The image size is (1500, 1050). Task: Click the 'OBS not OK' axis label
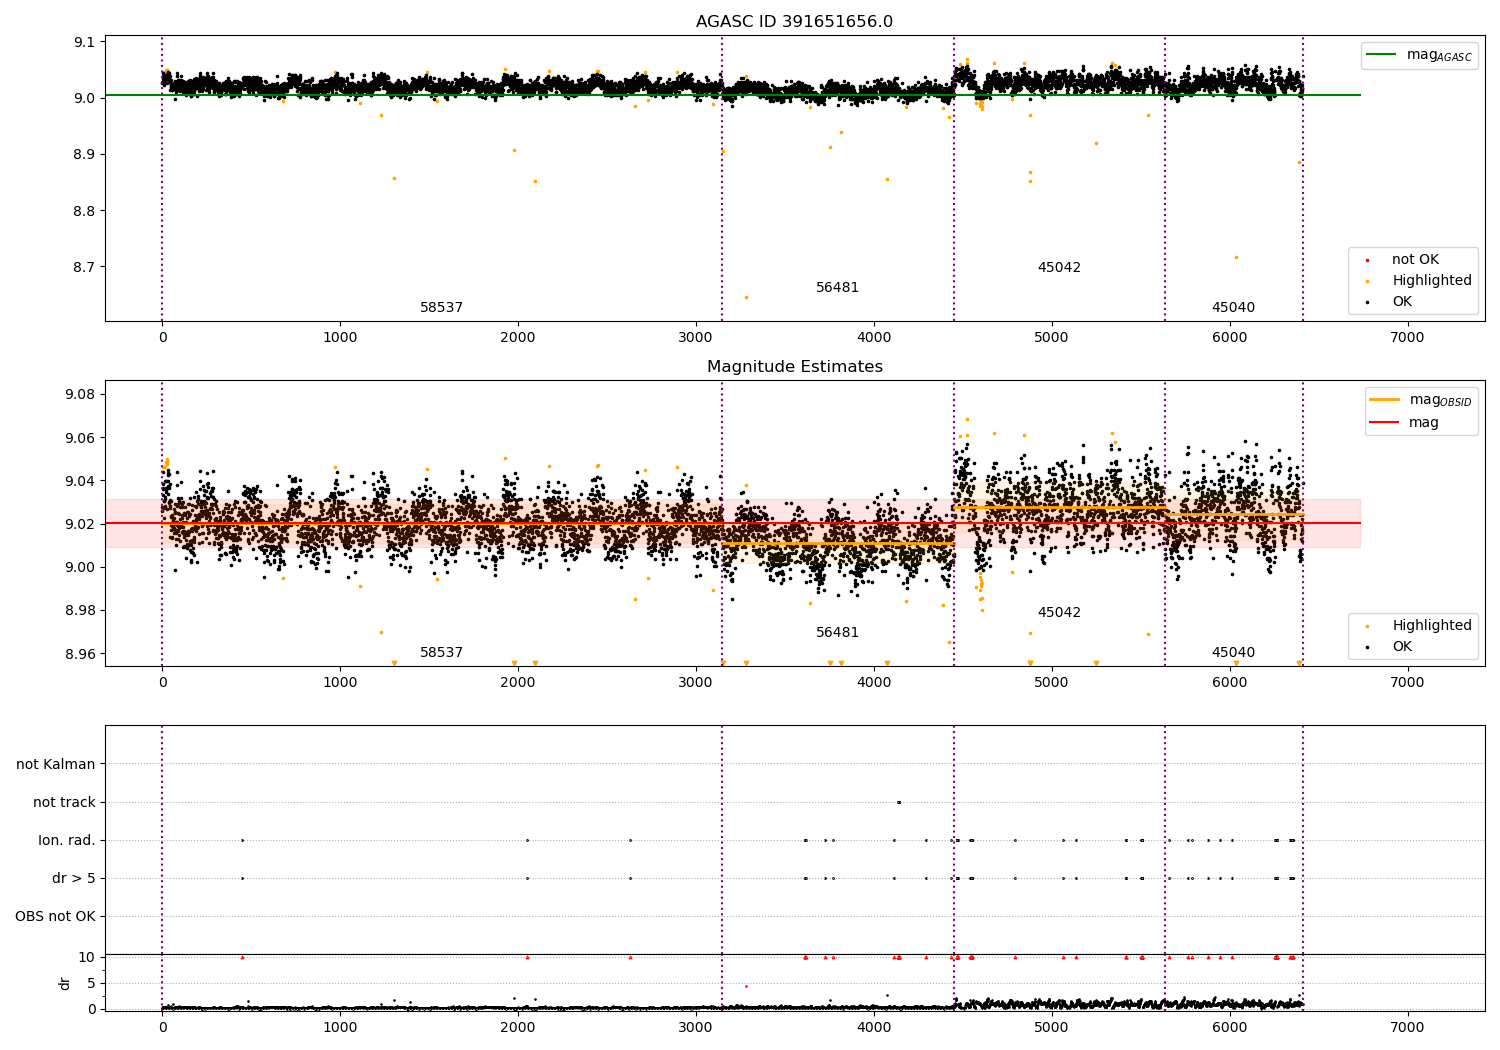[x=56, y=917]
